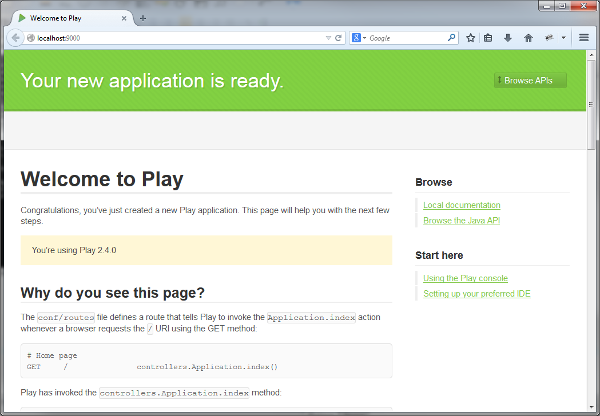Click the add-on toolbar icon
The height and width of the screenshot is (416, 600).
pyautogui.click(x=549, y=38)
